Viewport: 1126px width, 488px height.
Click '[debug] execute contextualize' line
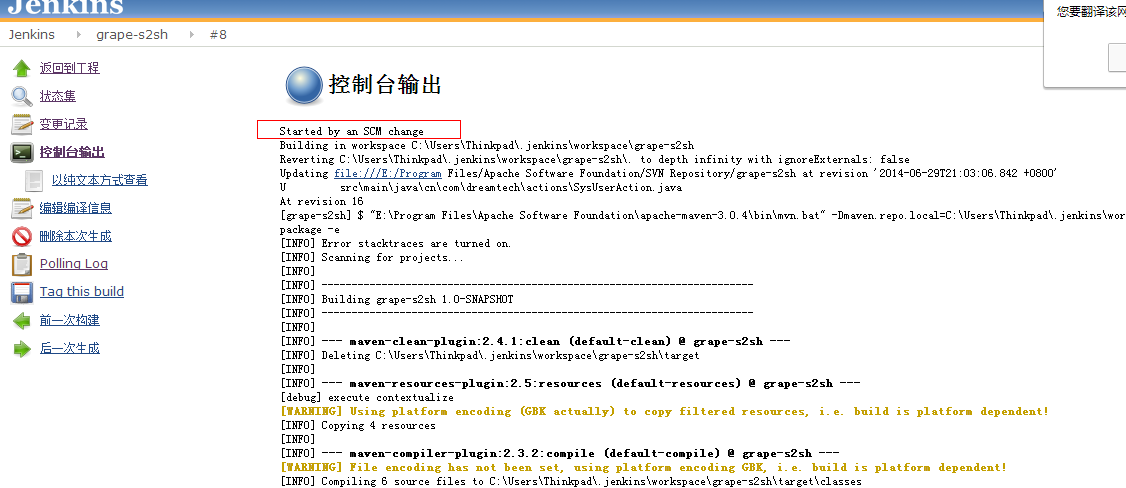pyautogui.click(x=367, y=398)
